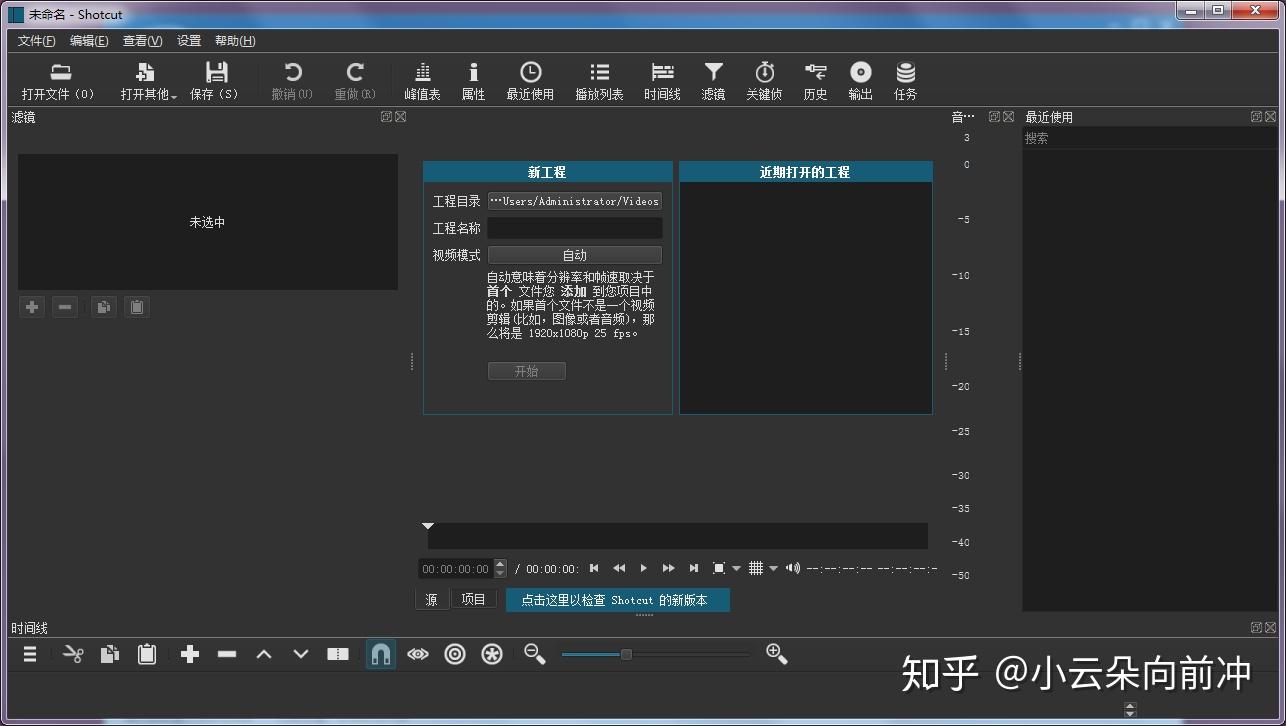Image resolution: width=1286 pixels, height=726 pixels.
Task: Click the timeline Lift up-arrow icon
Action: (x=264, y=654)
